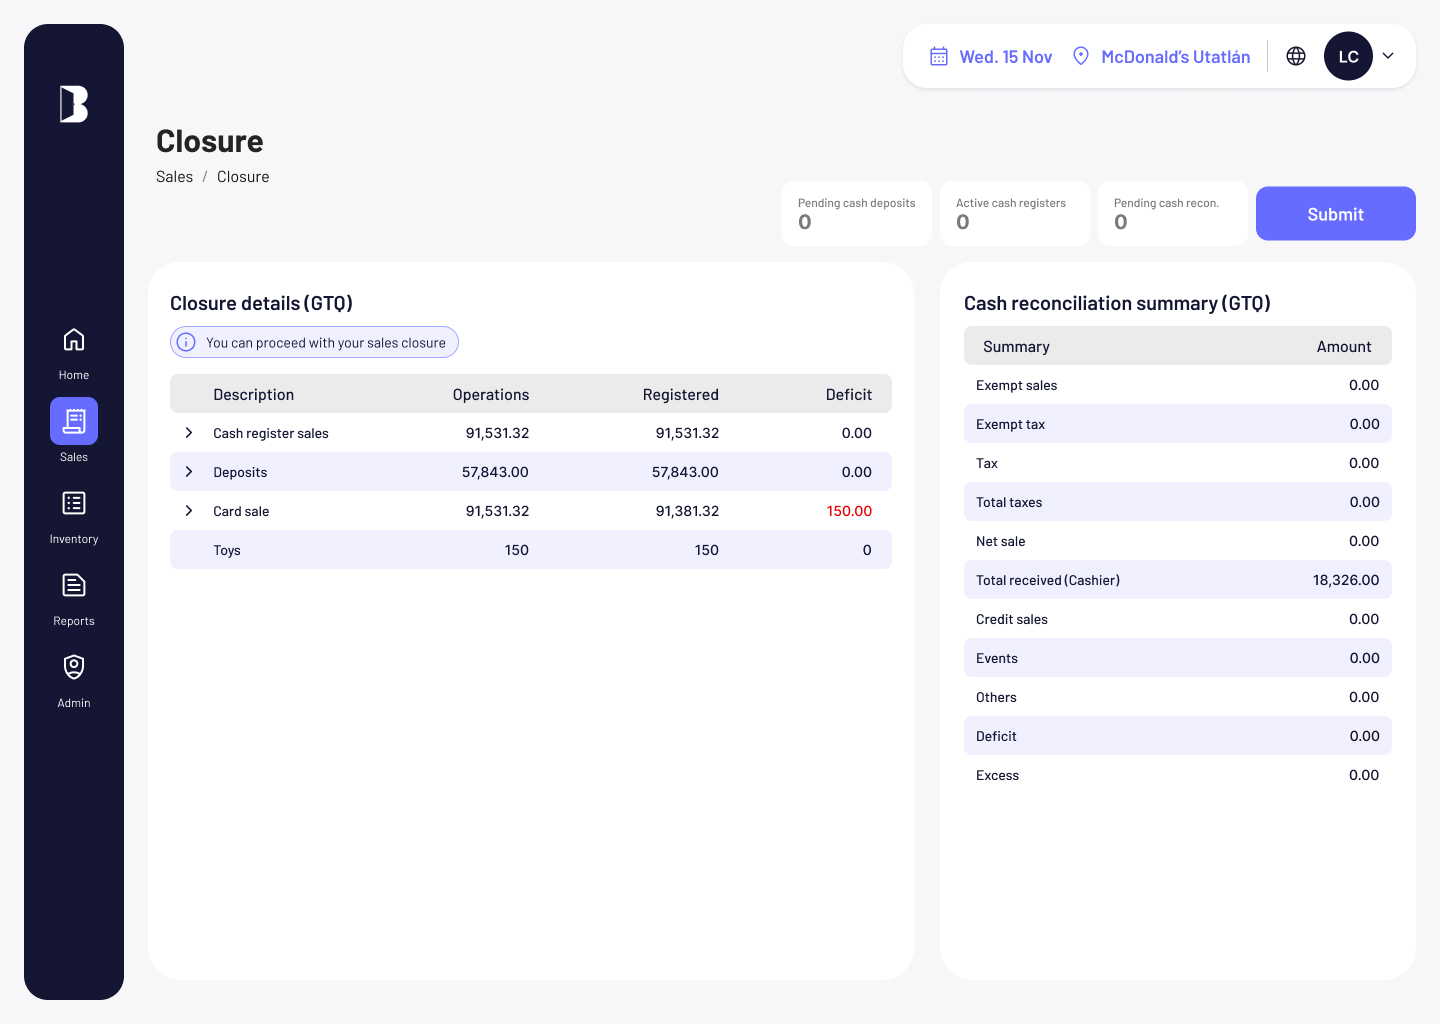The height and width of the screenshot is (1024, 1440).
Task: Click the location pin icon
Action: 1081,56
